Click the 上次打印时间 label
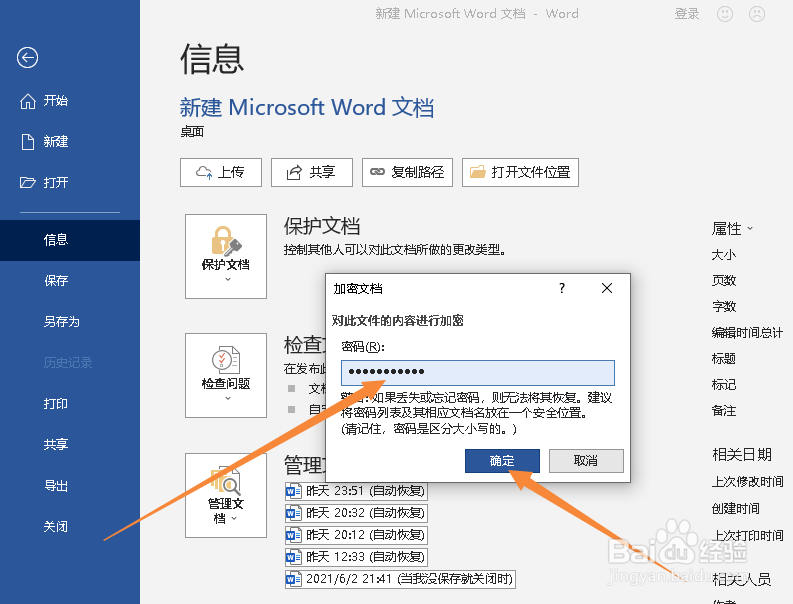793x604 pixels. pyautogui.click(x=747, y=536)
